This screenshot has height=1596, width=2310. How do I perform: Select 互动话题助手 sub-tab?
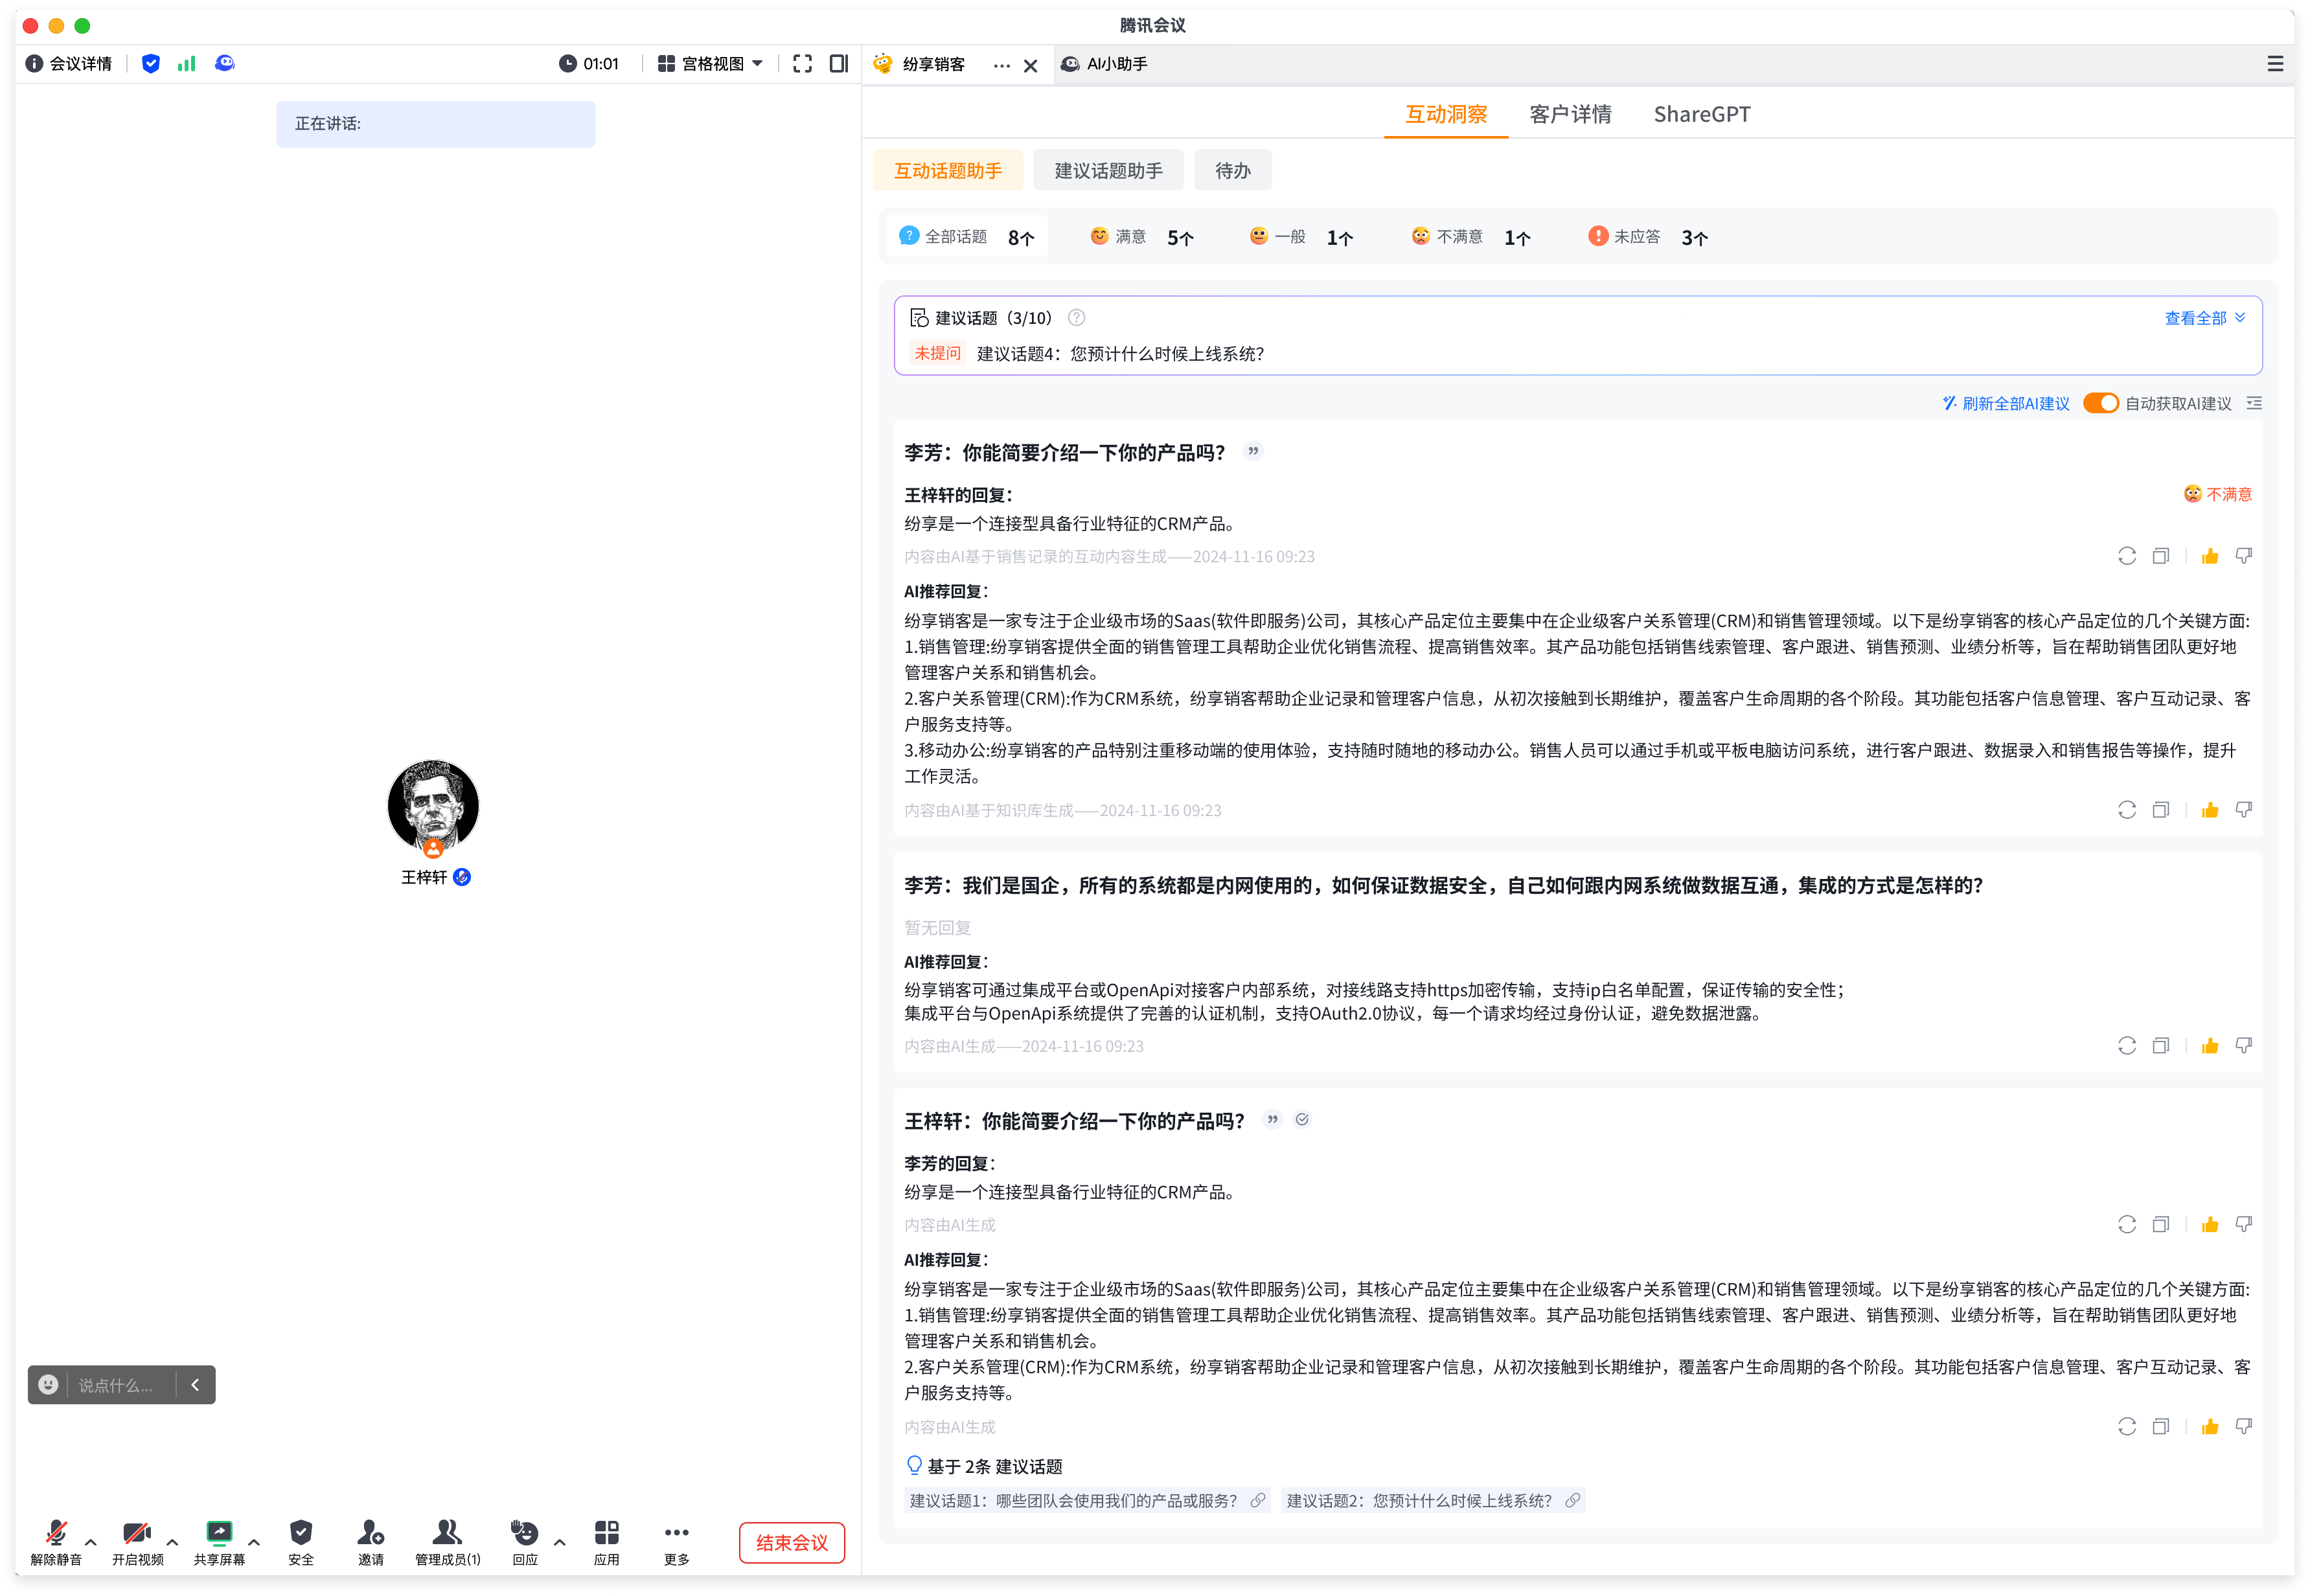tap(948, 171)
